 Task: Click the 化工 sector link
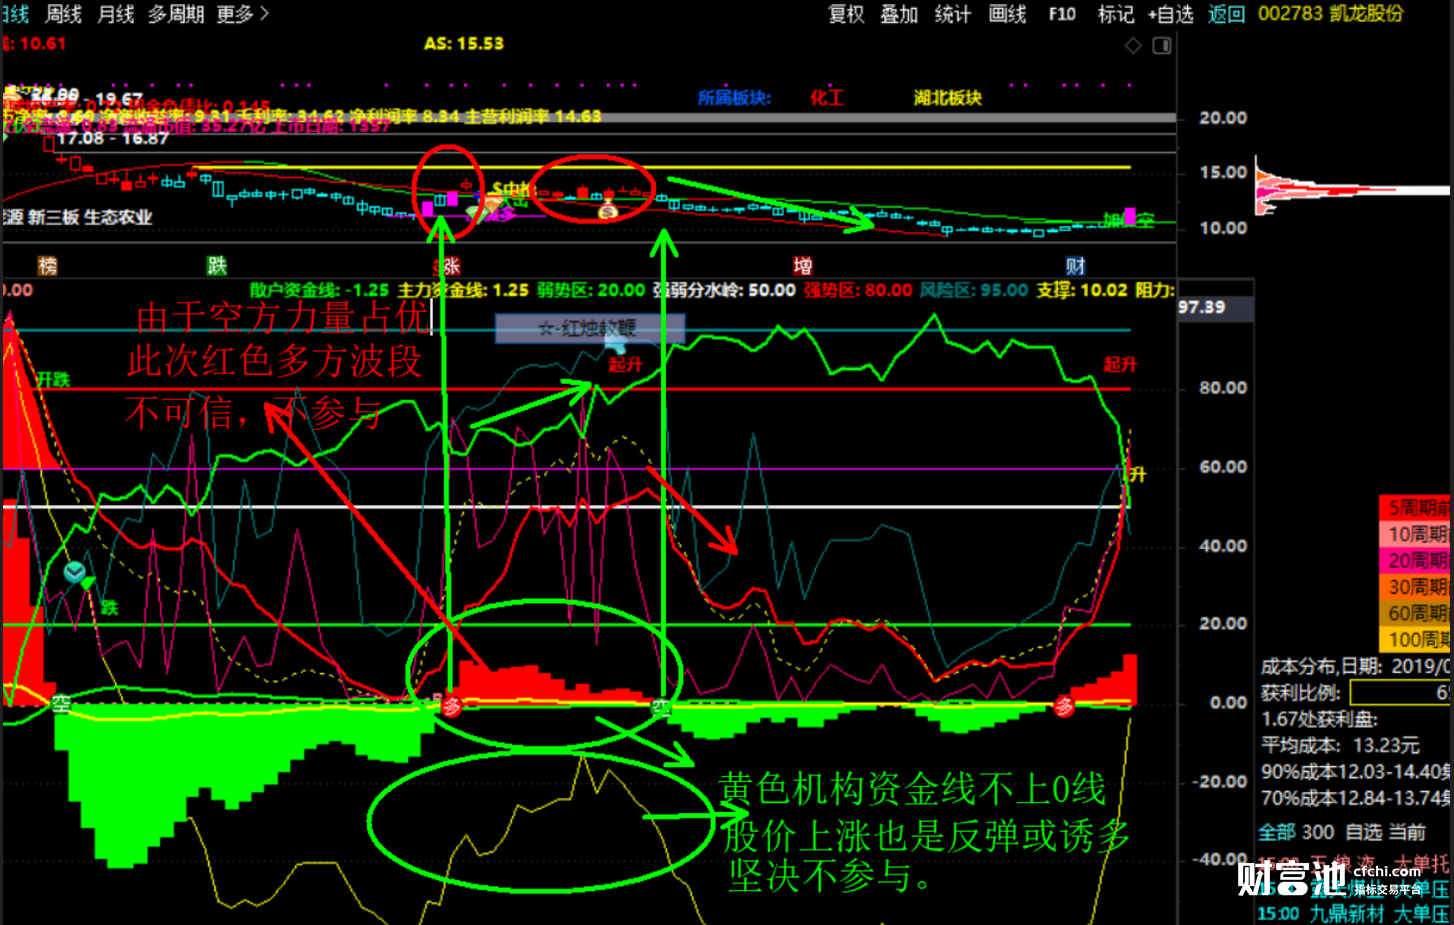click(827, 97)
